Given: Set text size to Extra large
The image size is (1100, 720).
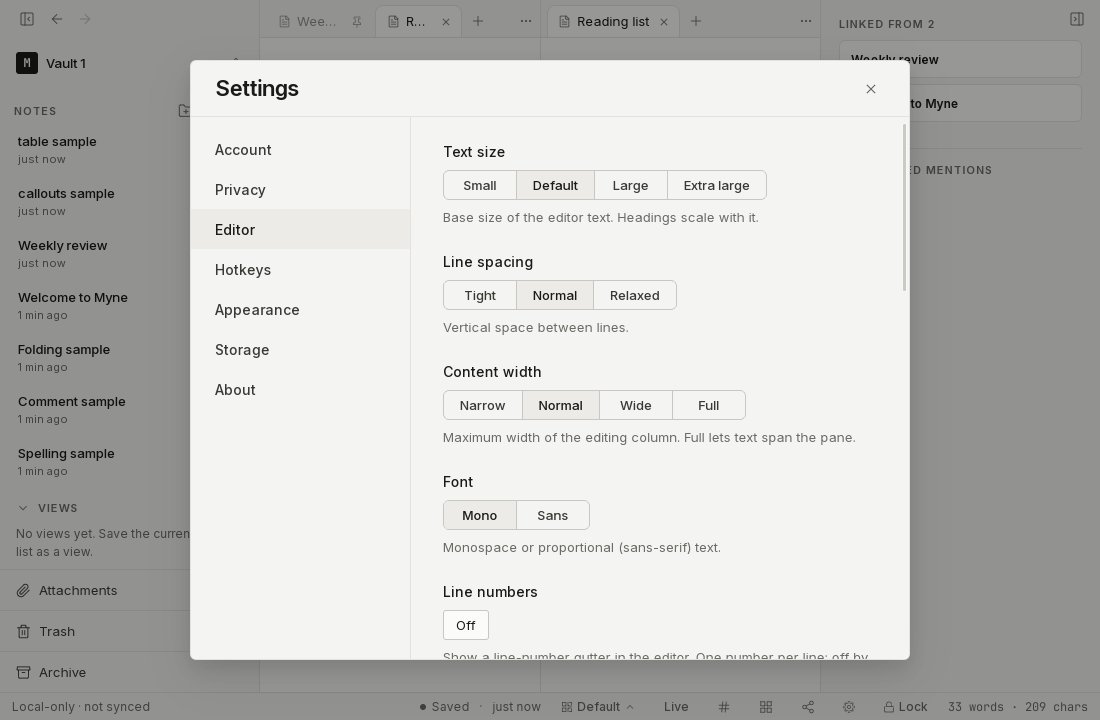Looking at the screenshot, I should click(x=716, y=185).
